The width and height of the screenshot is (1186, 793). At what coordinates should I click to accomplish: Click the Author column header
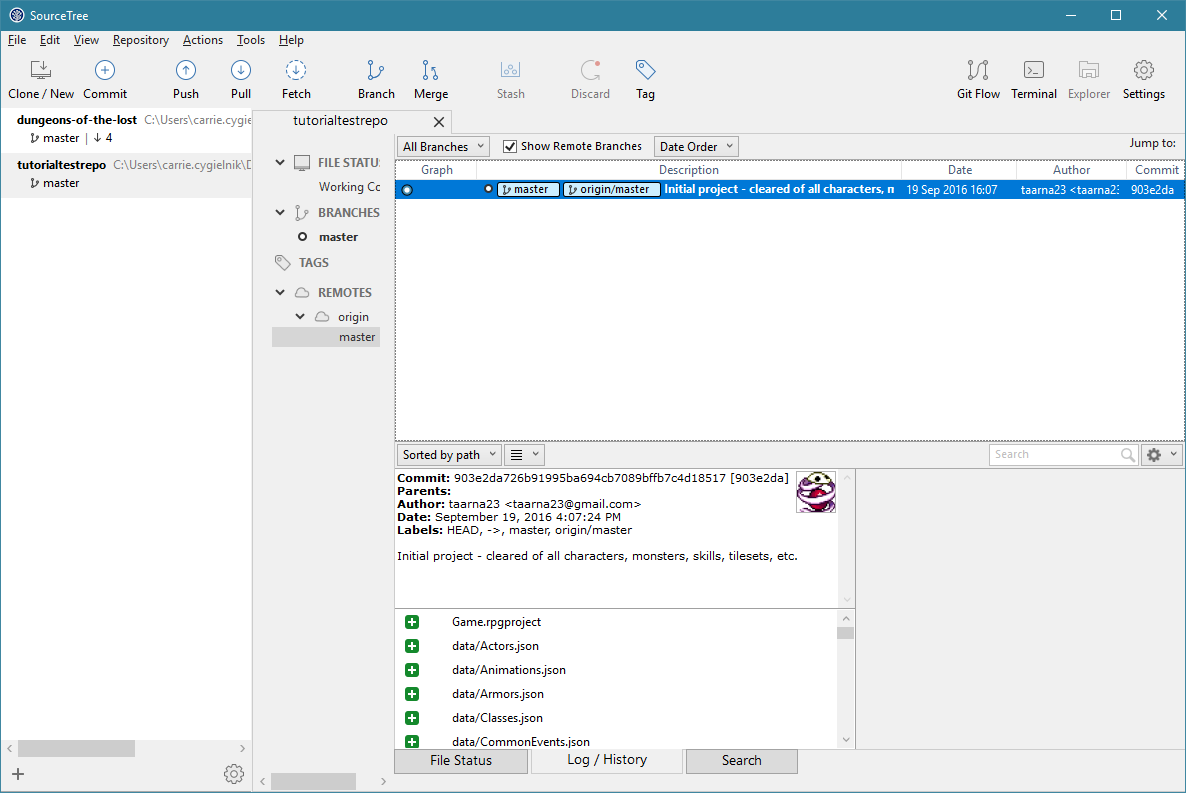point(1071,170)
